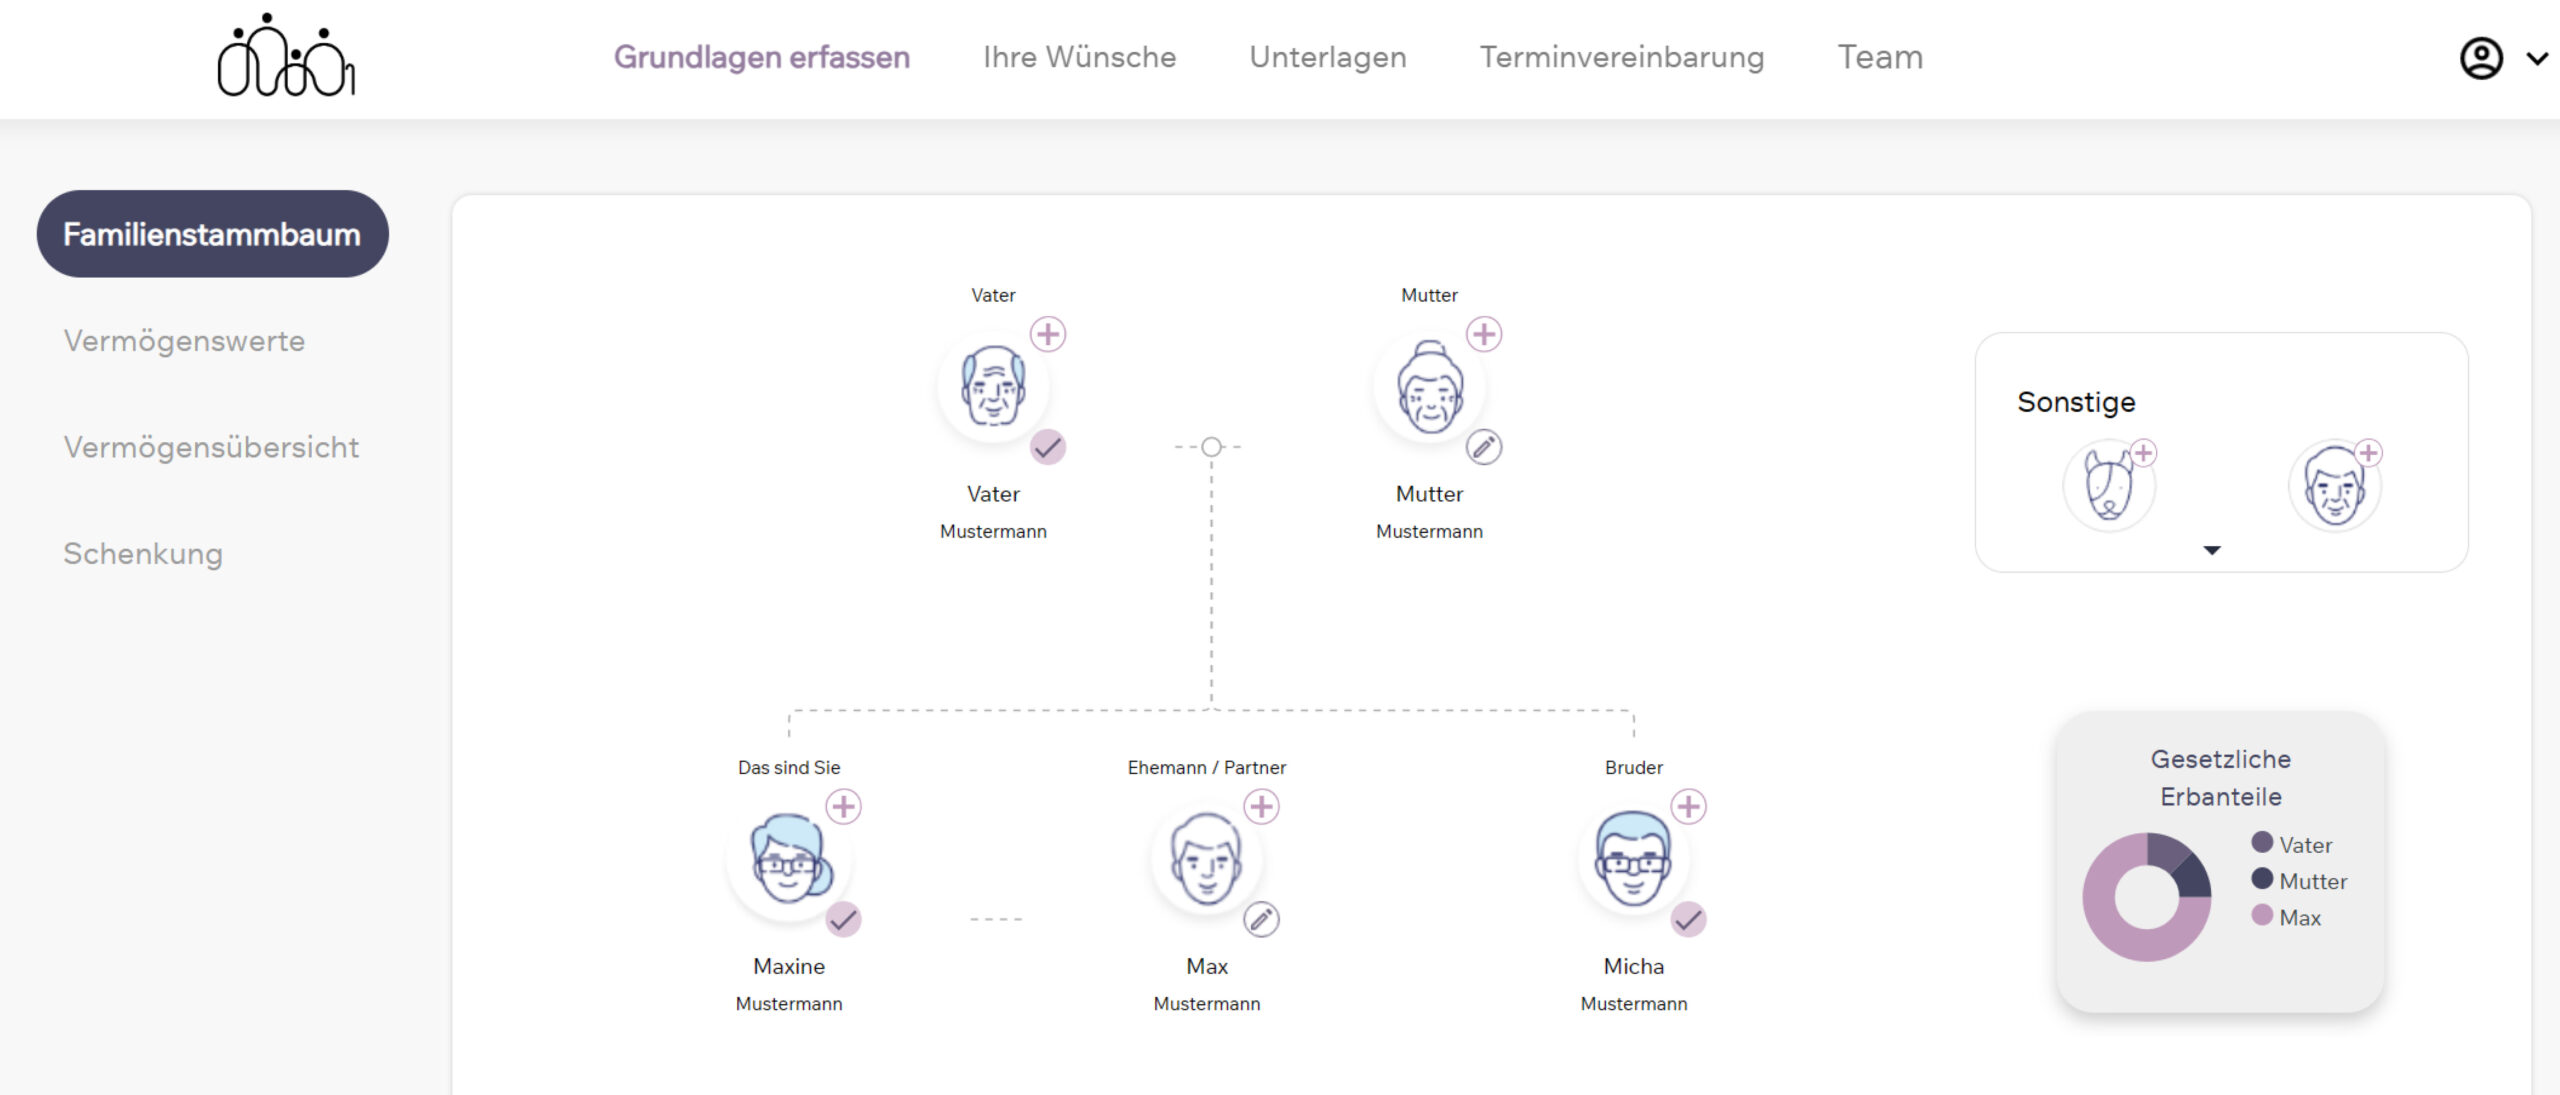Click plus icon above Mutter avatar
2560x1095 pixels.
click(1484, 334)
